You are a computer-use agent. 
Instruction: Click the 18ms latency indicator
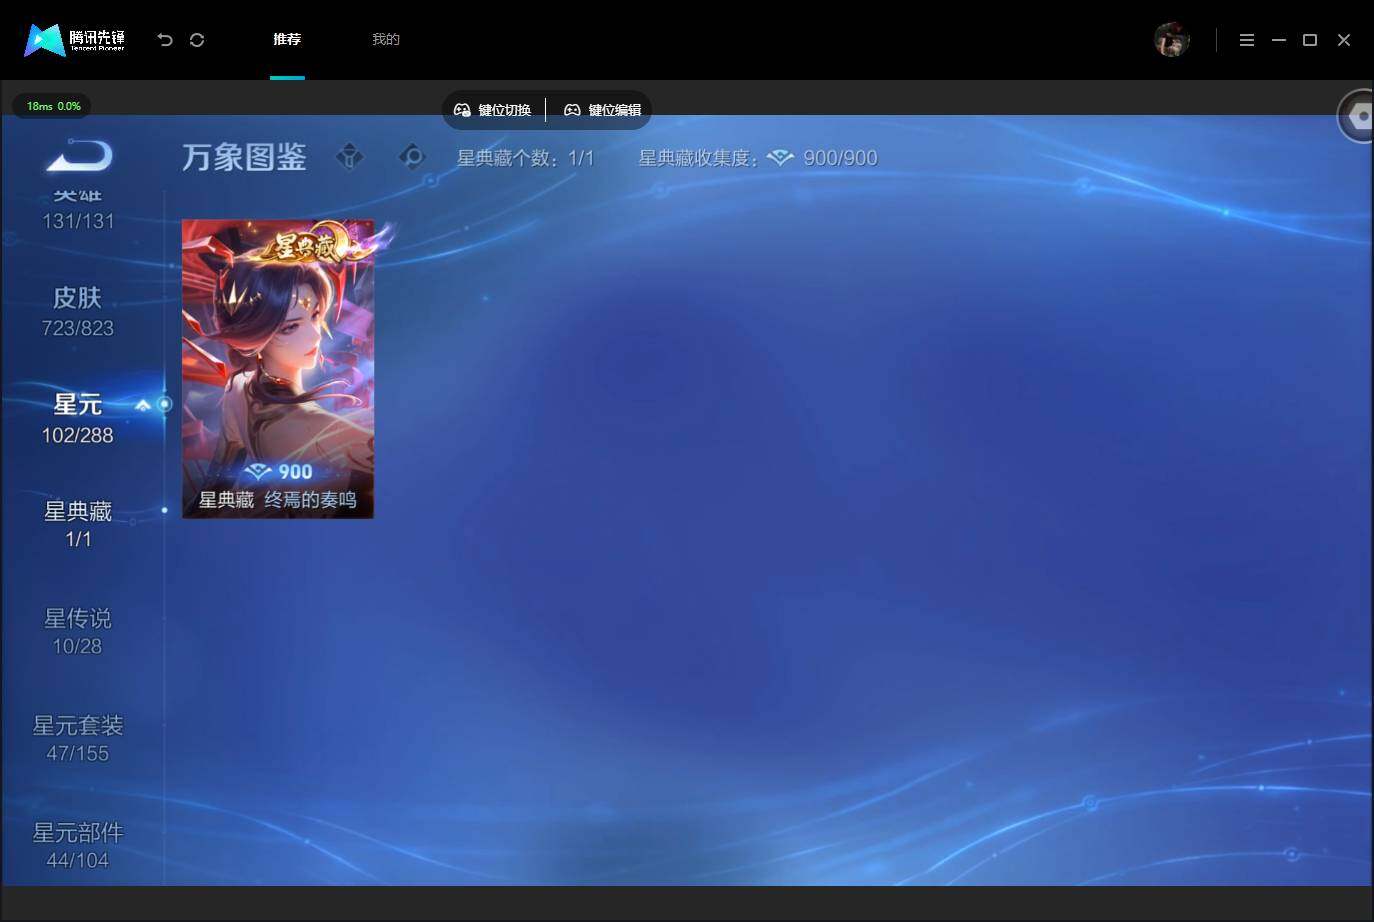pyautogui.click(x=53, y=106)
